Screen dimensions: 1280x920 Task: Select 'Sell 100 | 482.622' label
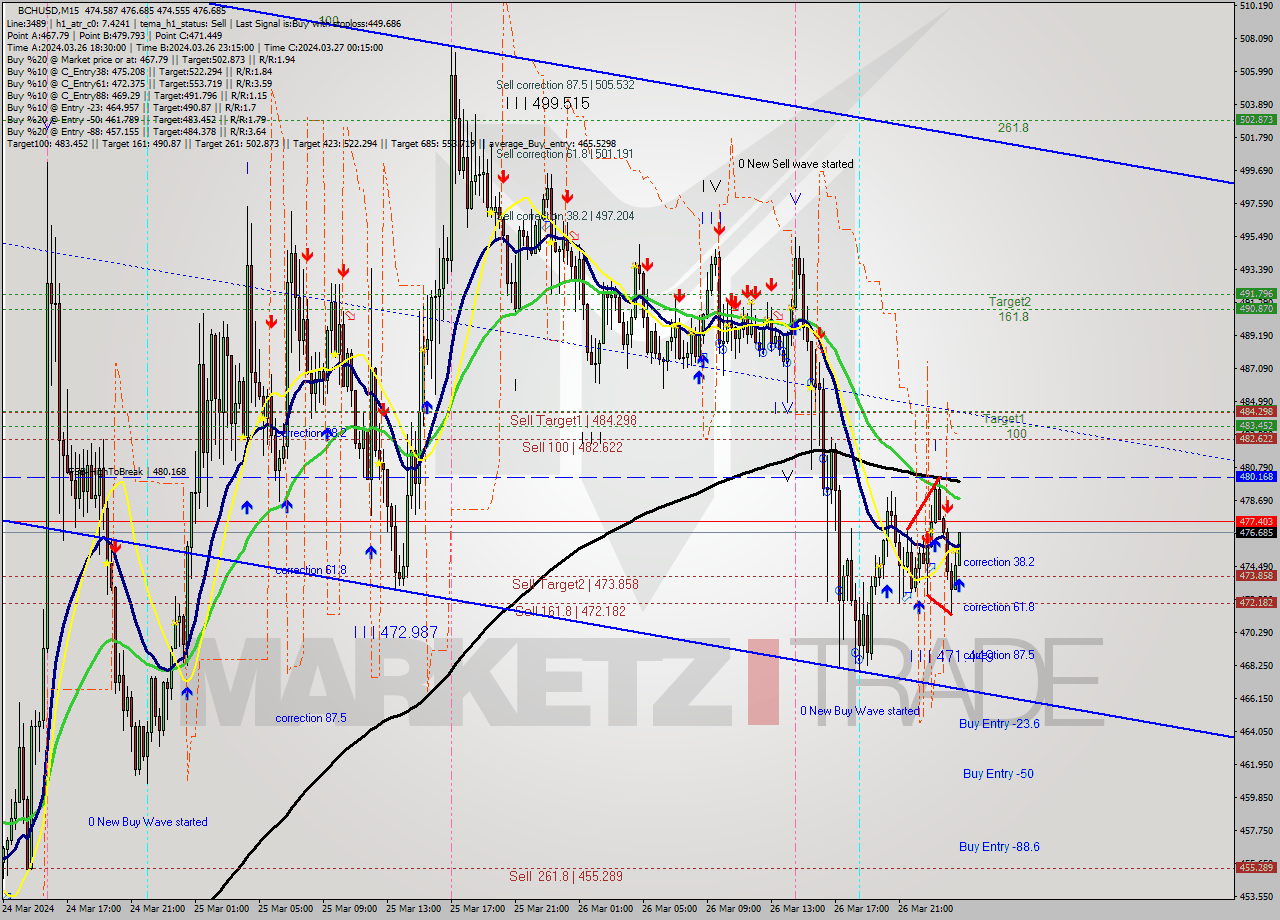572,448
